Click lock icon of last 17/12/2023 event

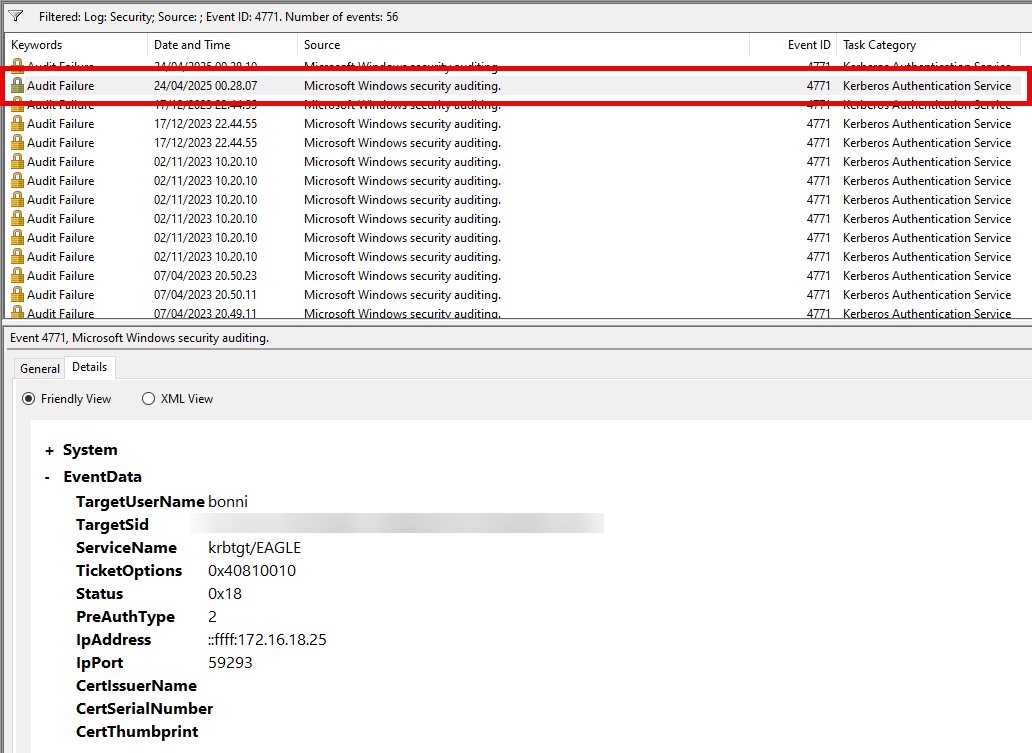click(17, 143)
